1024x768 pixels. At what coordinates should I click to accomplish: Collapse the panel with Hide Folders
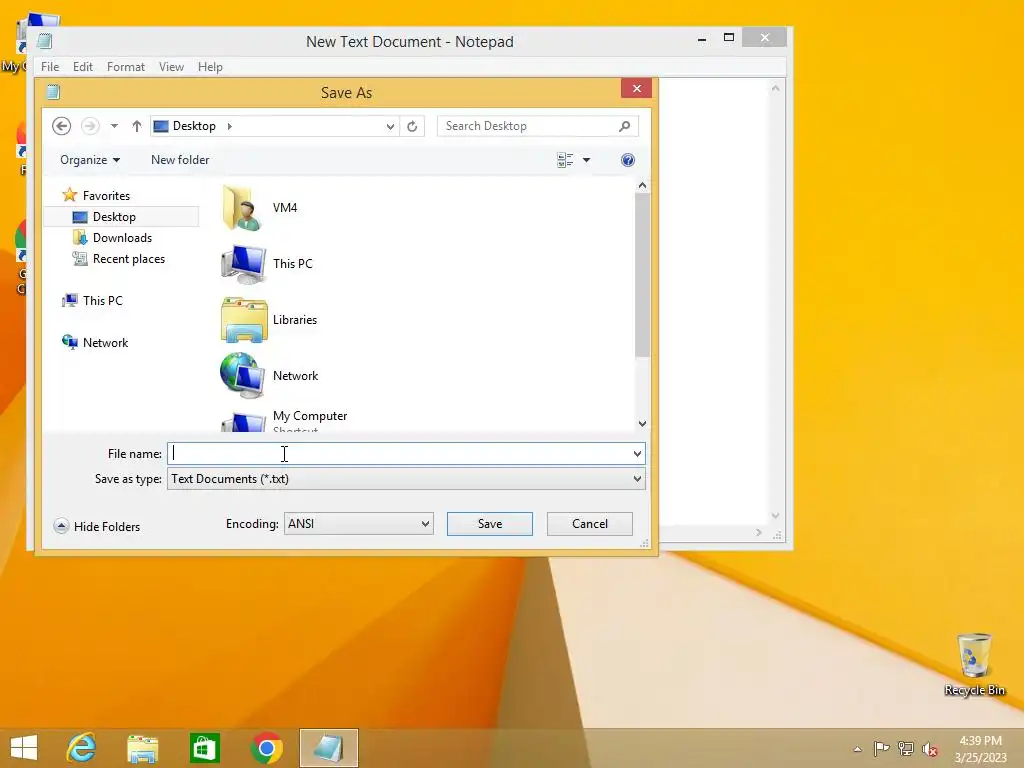pyautogui.click(x=97, y=526)
